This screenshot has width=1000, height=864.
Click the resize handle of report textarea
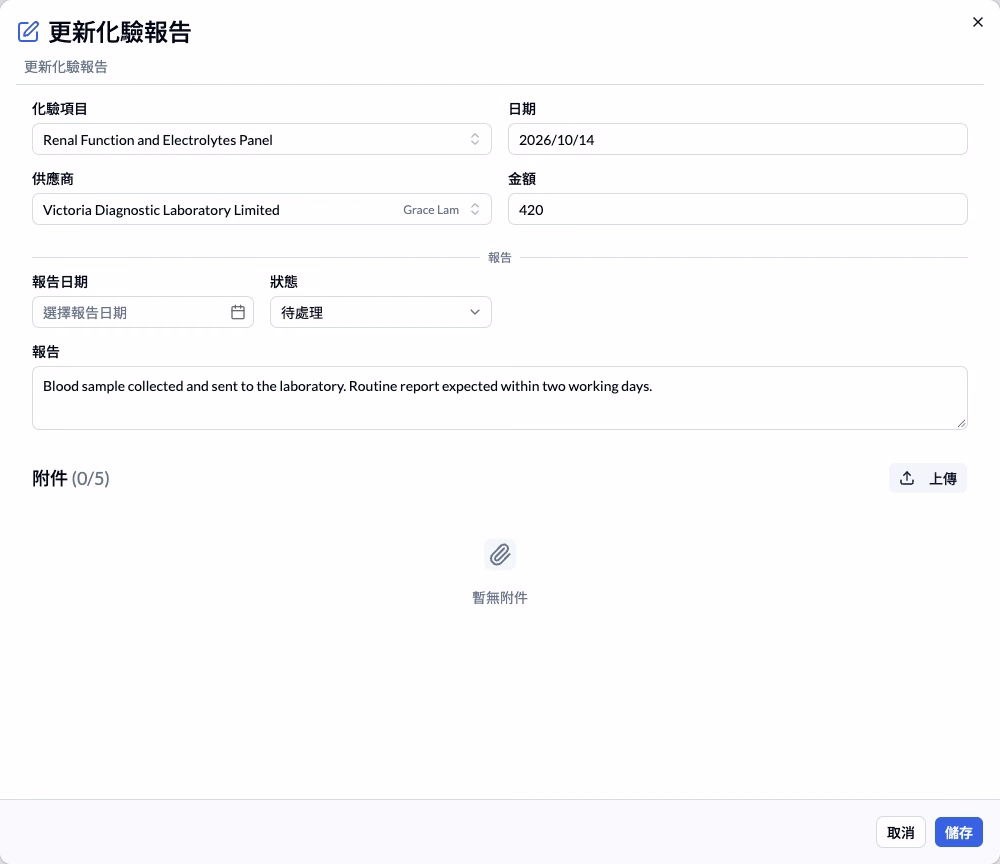961,423
